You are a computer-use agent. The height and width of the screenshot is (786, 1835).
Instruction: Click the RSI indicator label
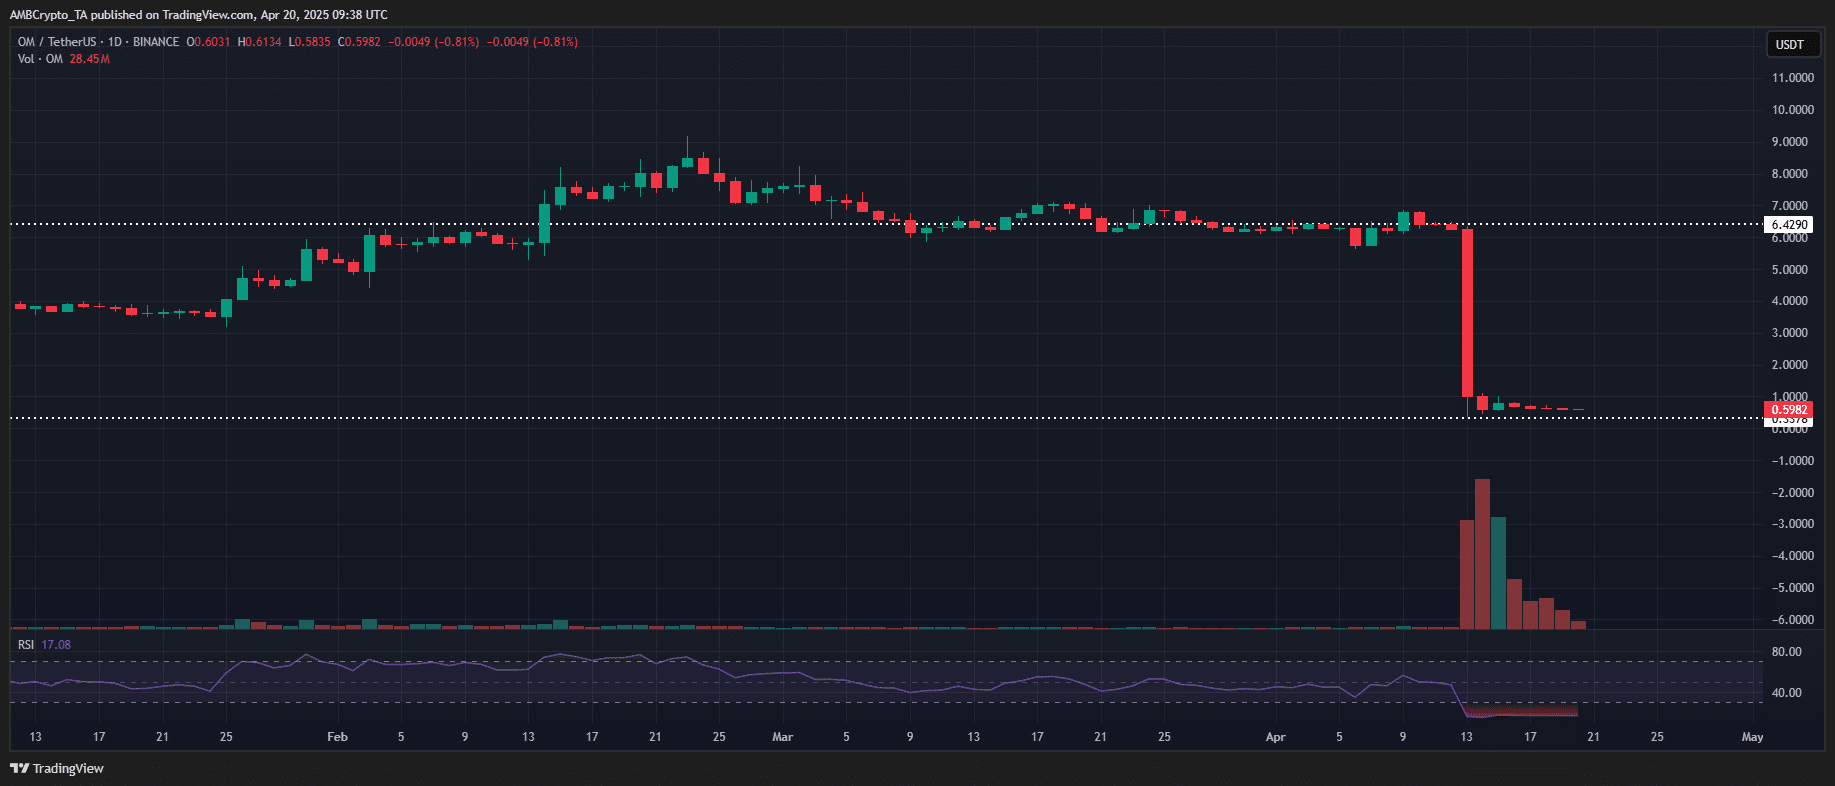pyautogui.click(x=26, y=645)
